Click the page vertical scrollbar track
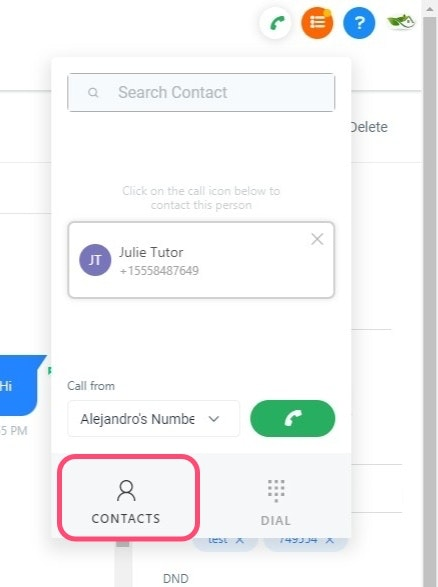The height and width of the screenshot is (587, 438). pos(430,299)
